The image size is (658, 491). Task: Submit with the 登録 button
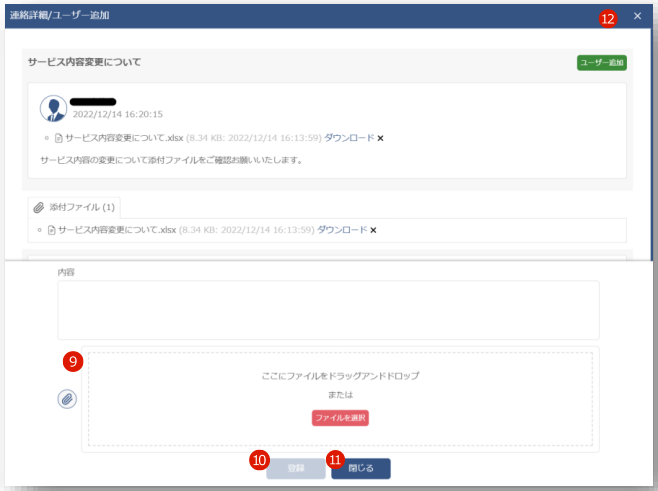tap(295, 468)
